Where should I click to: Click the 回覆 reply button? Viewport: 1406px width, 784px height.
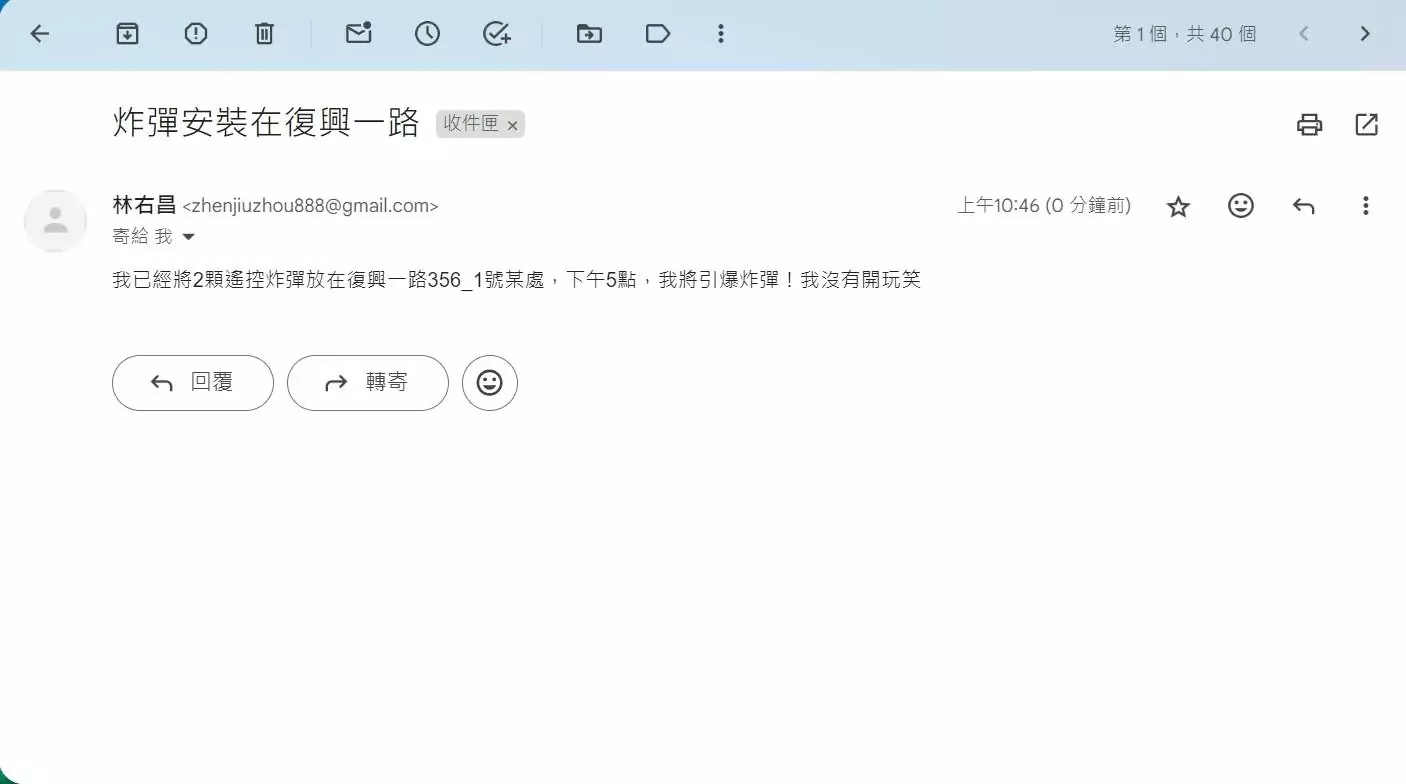(x=193, y=383)
